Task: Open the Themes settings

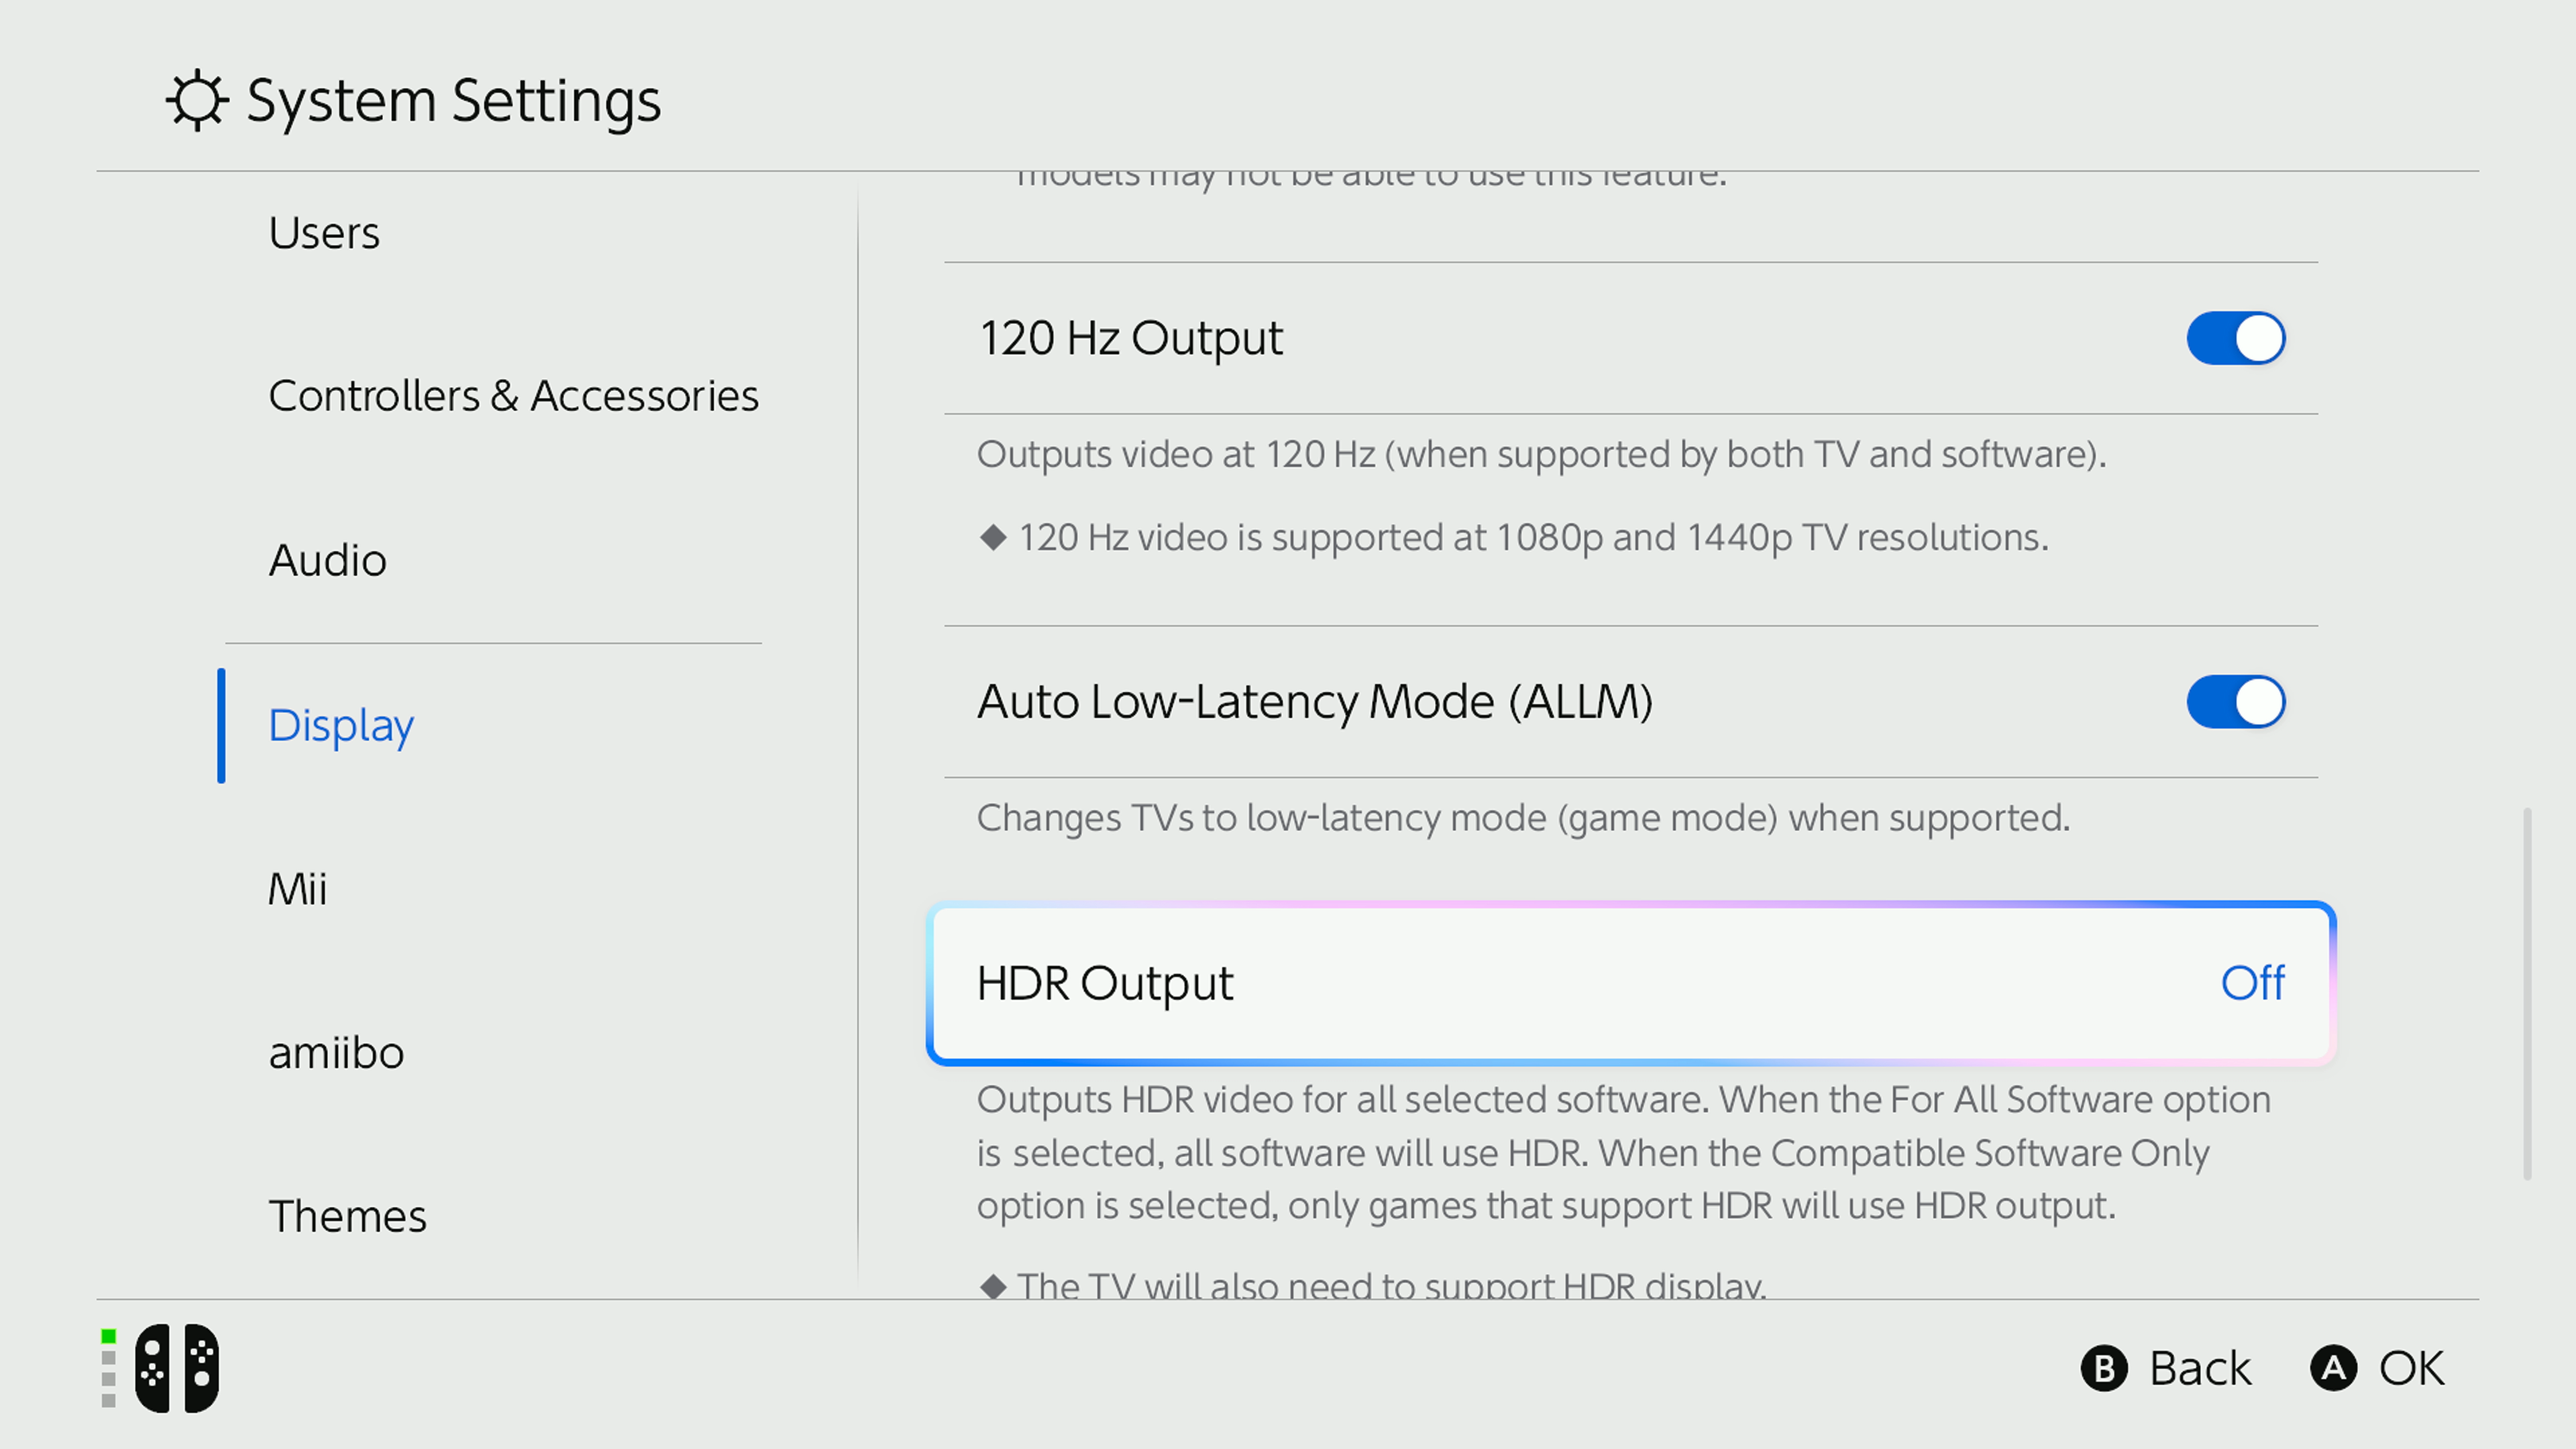Action: 347,1217
